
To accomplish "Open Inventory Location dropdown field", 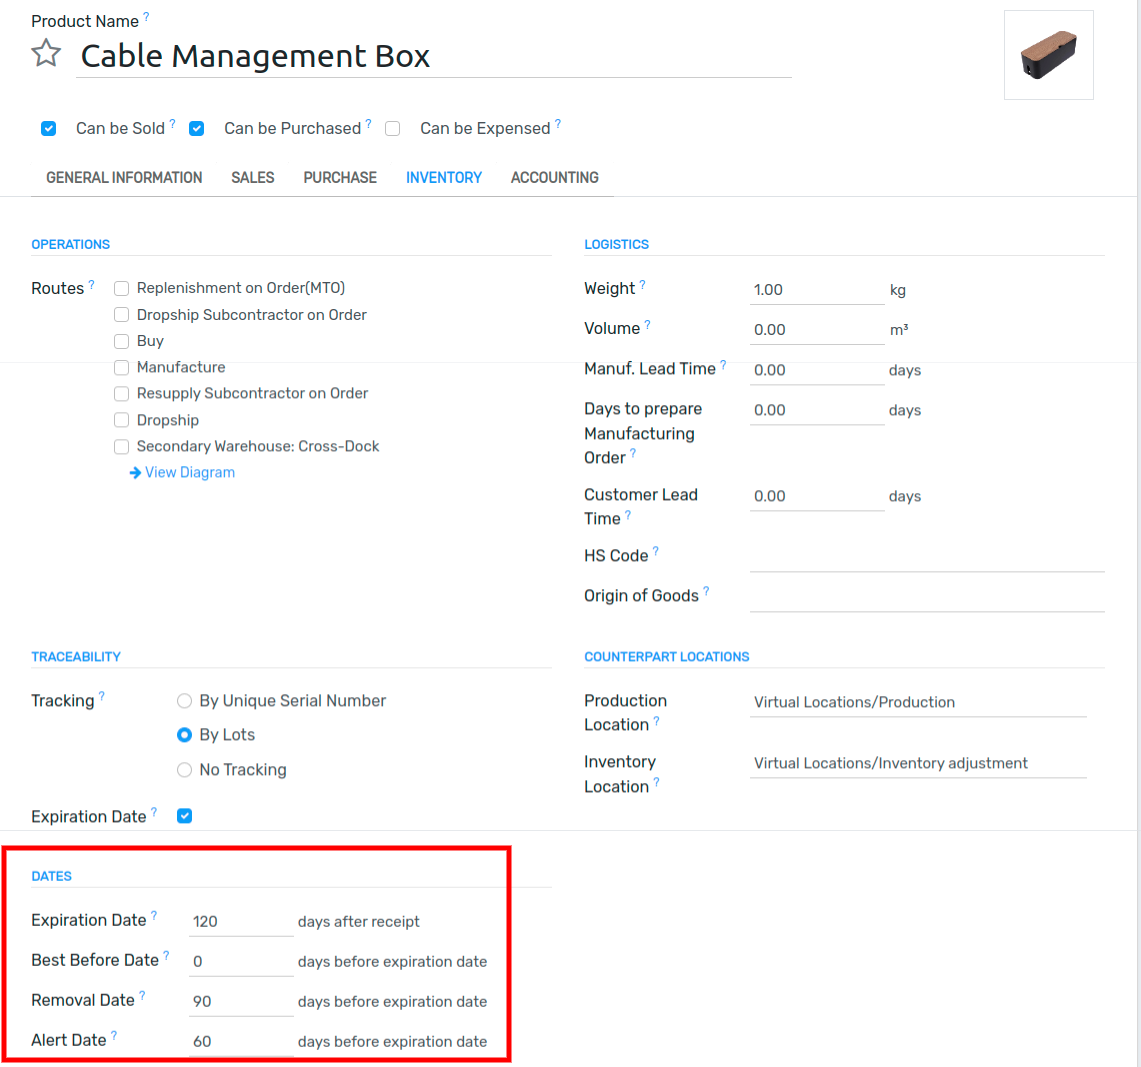I will pos(918,763).
